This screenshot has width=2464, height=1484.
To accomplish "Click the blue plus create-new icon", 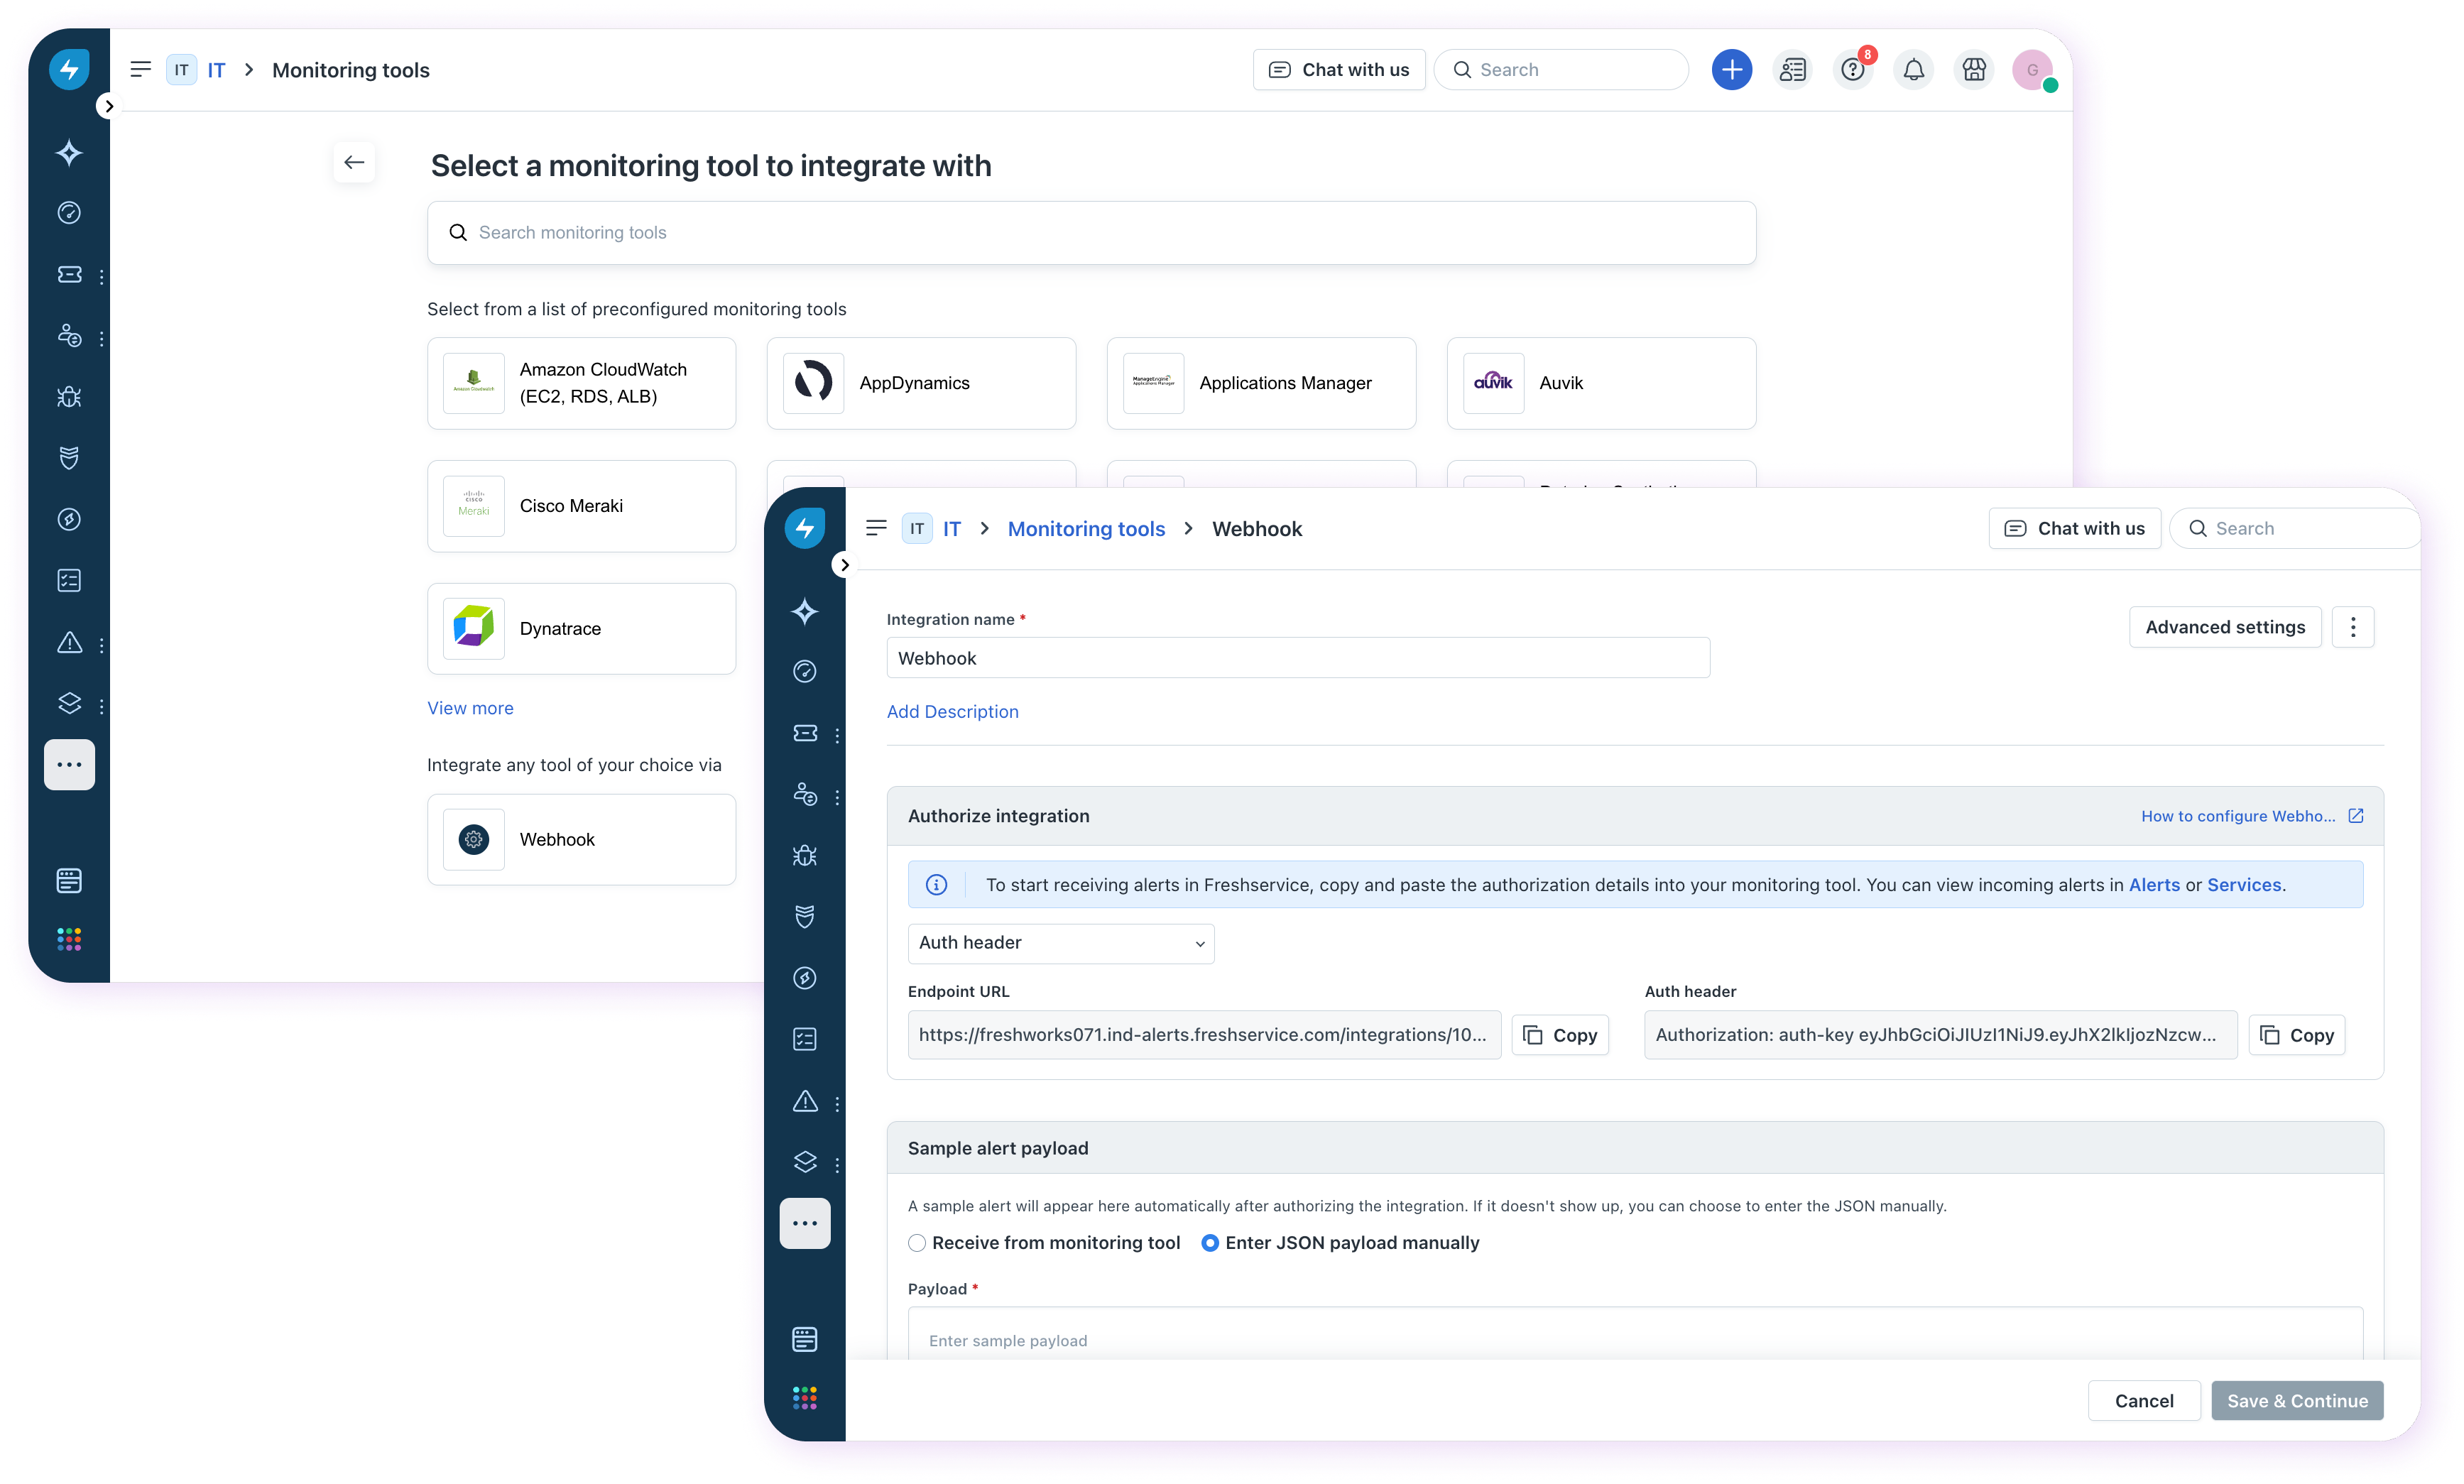I will pyautogui.click(x=1731, y=70).
